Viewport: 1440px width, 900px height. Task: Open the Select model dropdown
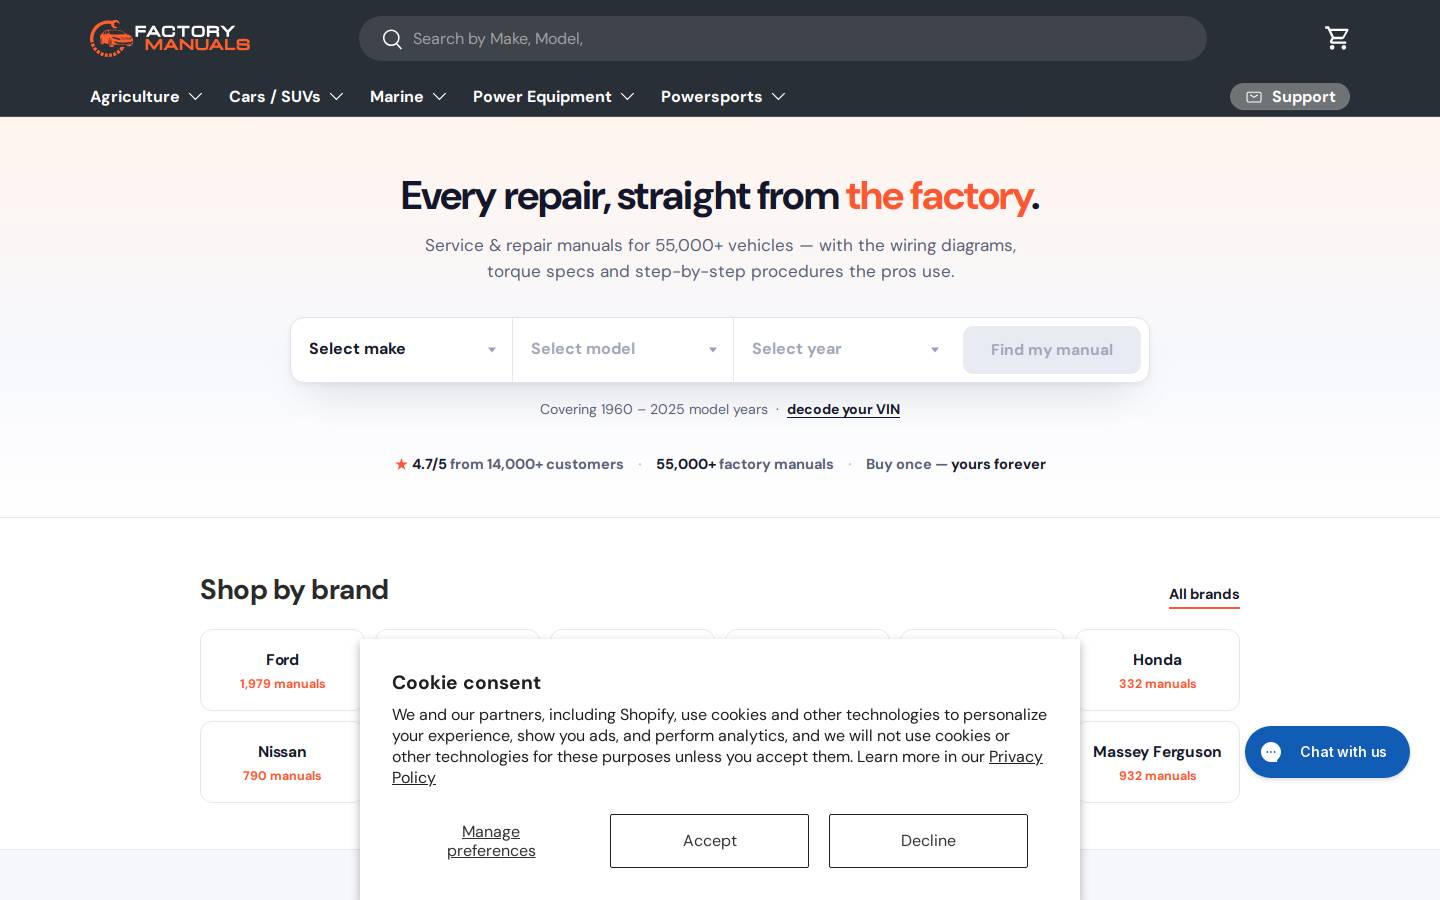click(x=623, y=349)
